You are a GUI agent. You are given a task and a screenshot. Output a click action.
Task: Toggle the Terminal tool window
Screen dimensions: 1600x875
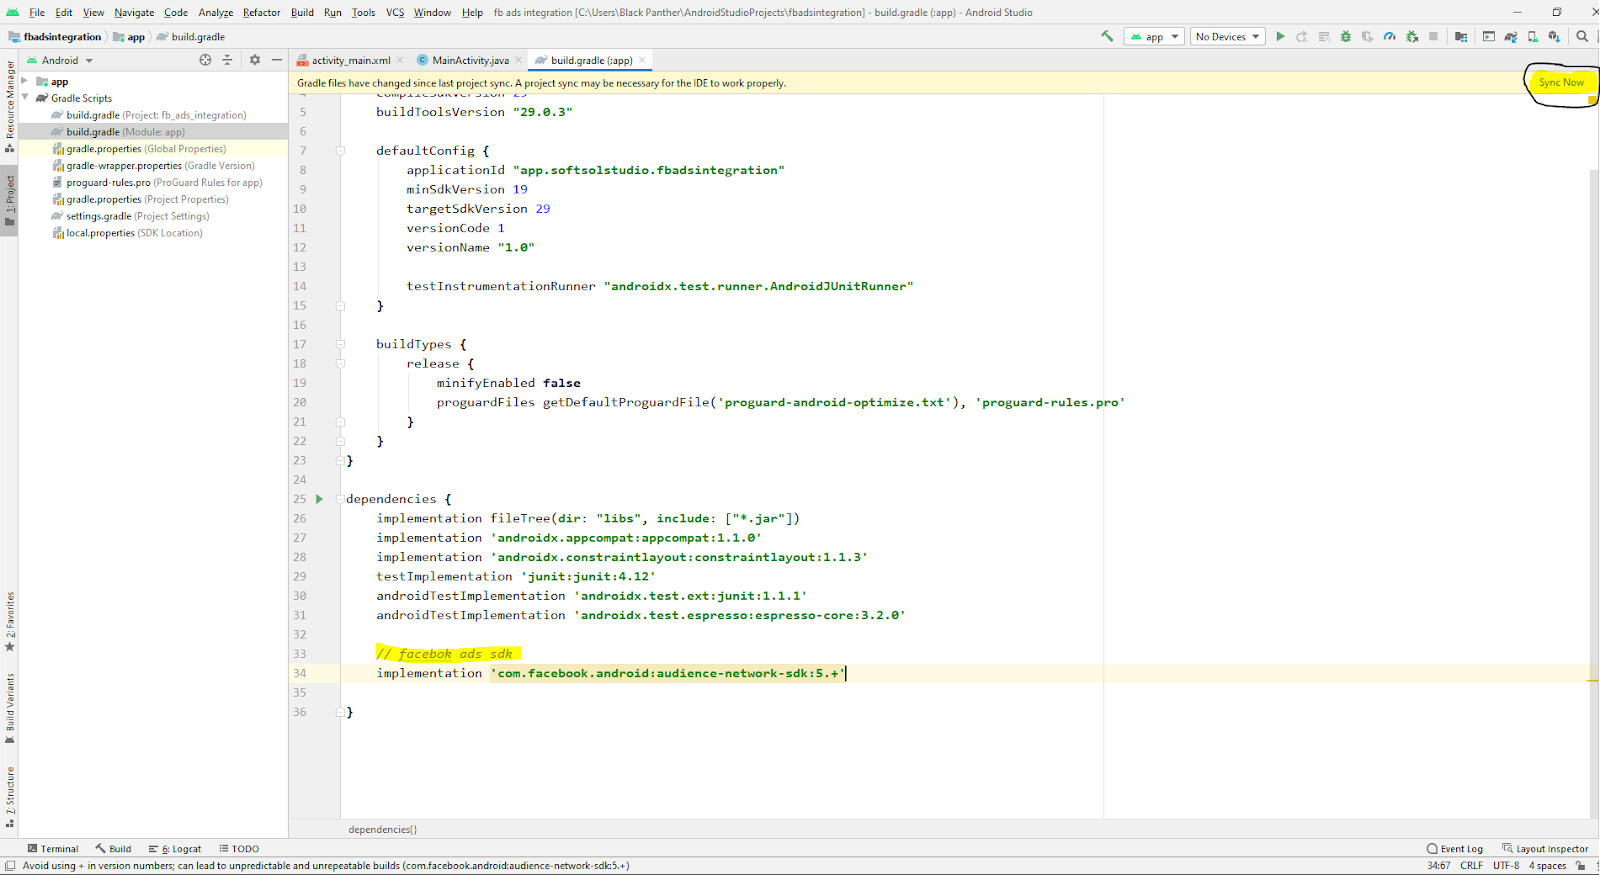pyautogui.click(x=53, y=848)
